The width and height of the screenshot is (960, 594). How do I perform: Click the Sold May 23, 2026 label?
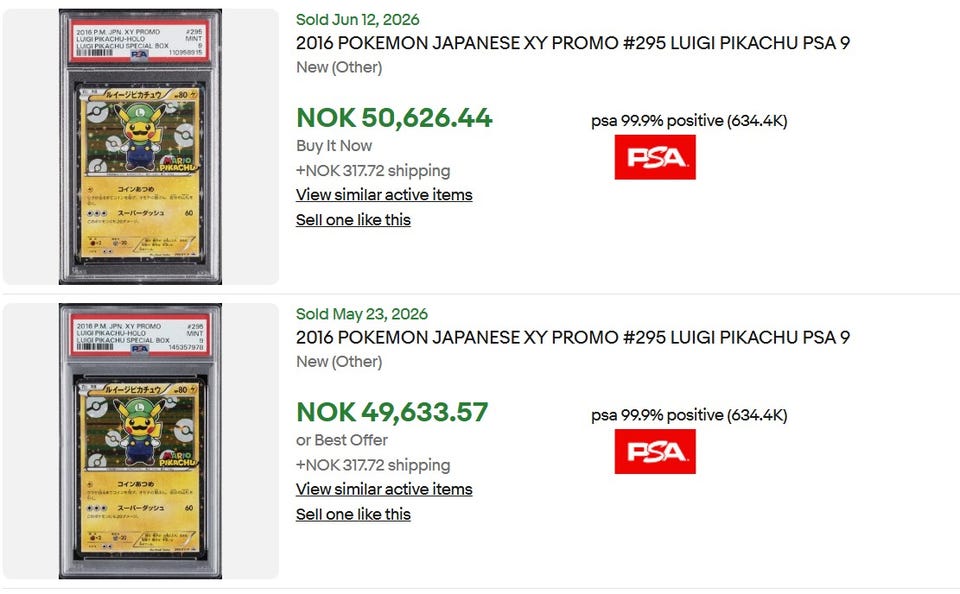(x=362, y=314)
